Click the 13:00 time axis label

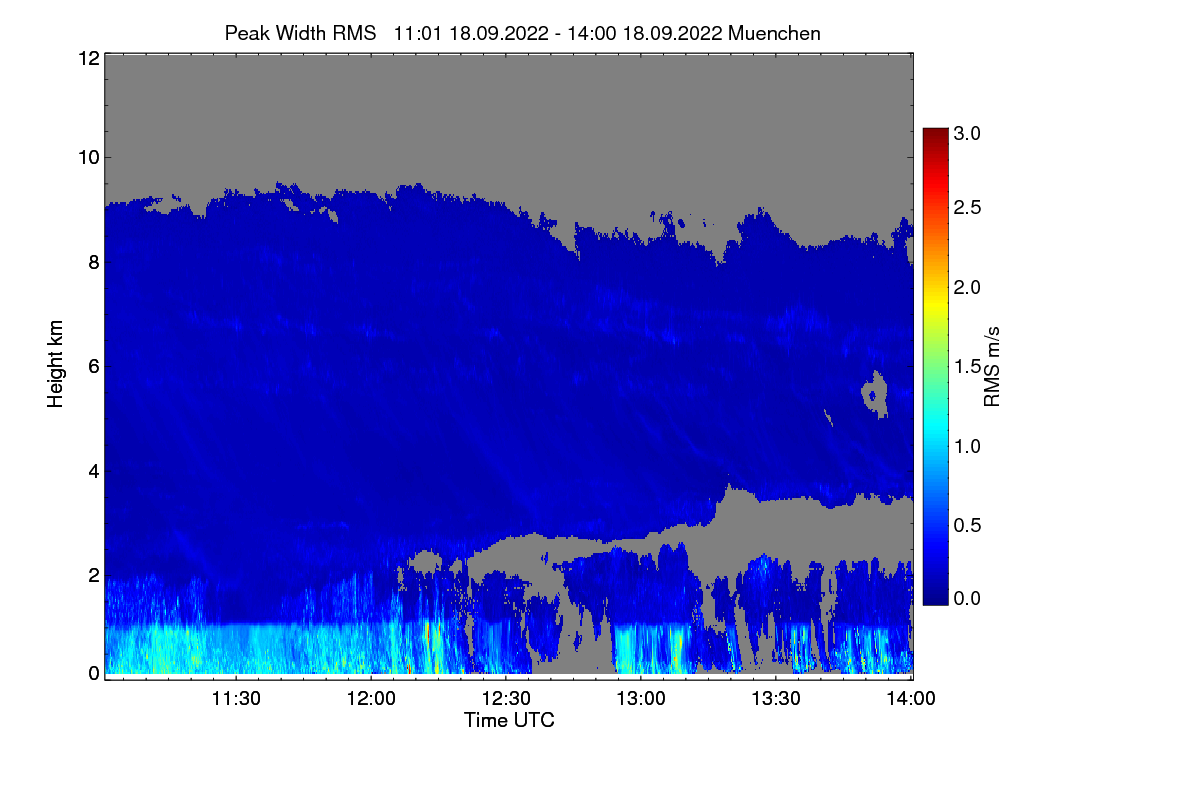point(641,699)
